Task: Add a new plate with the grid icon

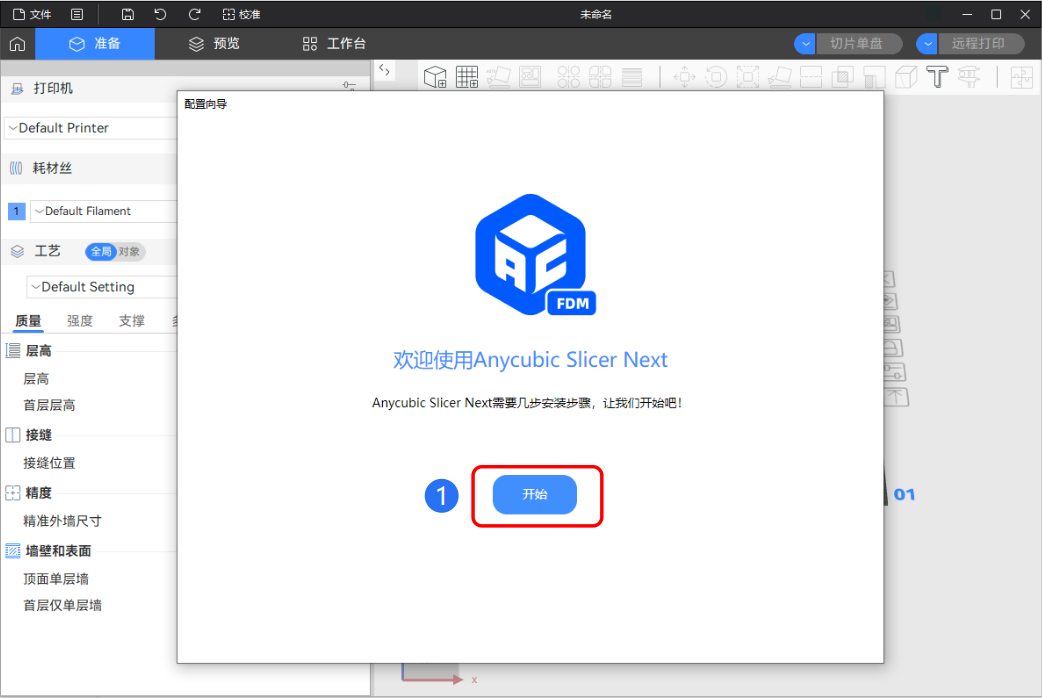Action: [467, 77]
